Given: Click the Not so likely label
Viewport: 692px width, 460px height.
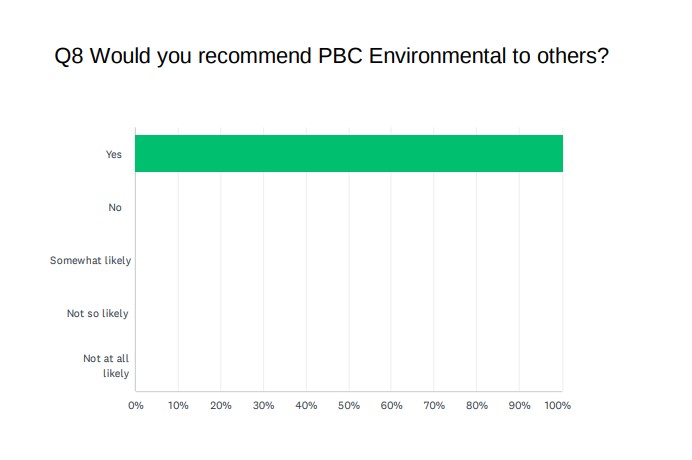Looking at the screenshot, I should click(x=98, y=313).
